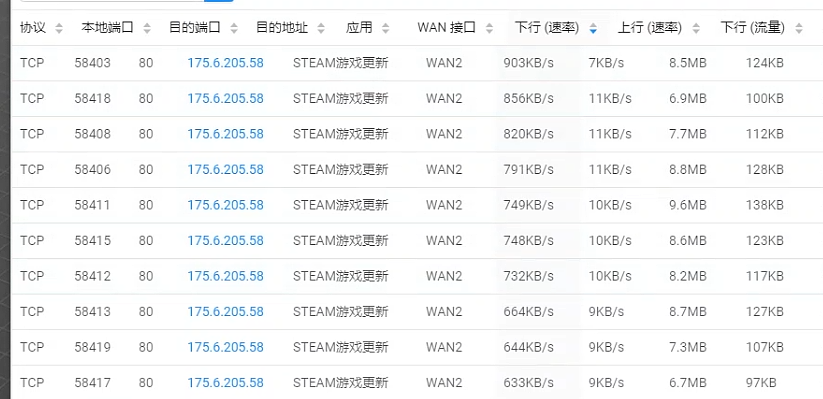
Task: Click the 下行 (速率) column header
Action: [547, 27]
